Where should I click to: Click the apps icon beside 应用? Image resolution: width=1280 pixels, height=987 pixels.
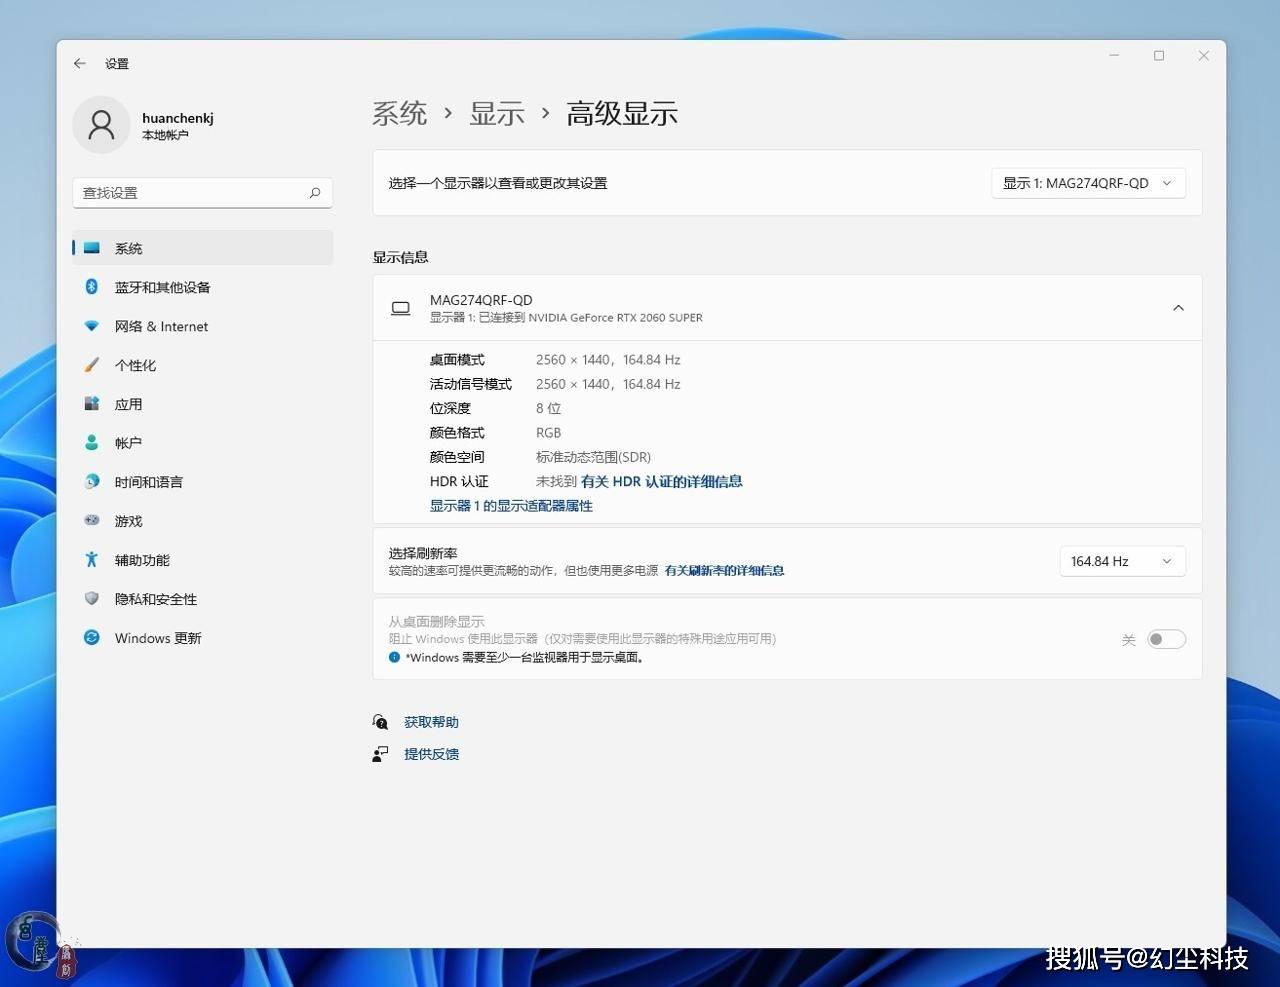[x=92, y=404]
